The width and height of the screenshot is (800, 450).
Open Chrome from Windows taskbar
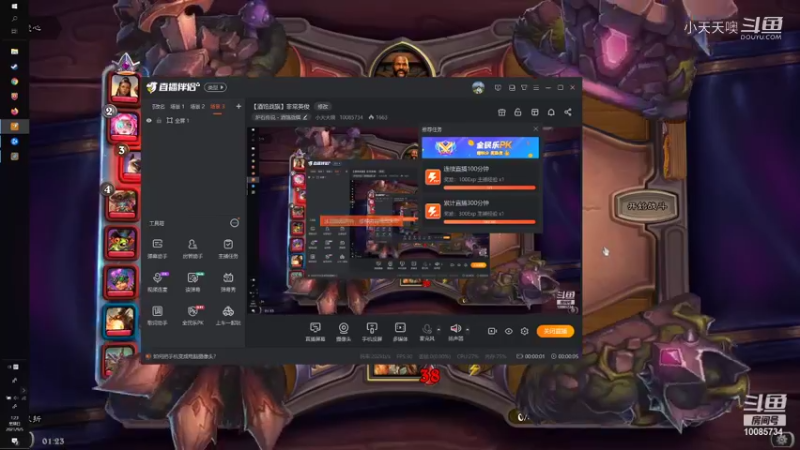pyautogui.click(x=14, y=81)
